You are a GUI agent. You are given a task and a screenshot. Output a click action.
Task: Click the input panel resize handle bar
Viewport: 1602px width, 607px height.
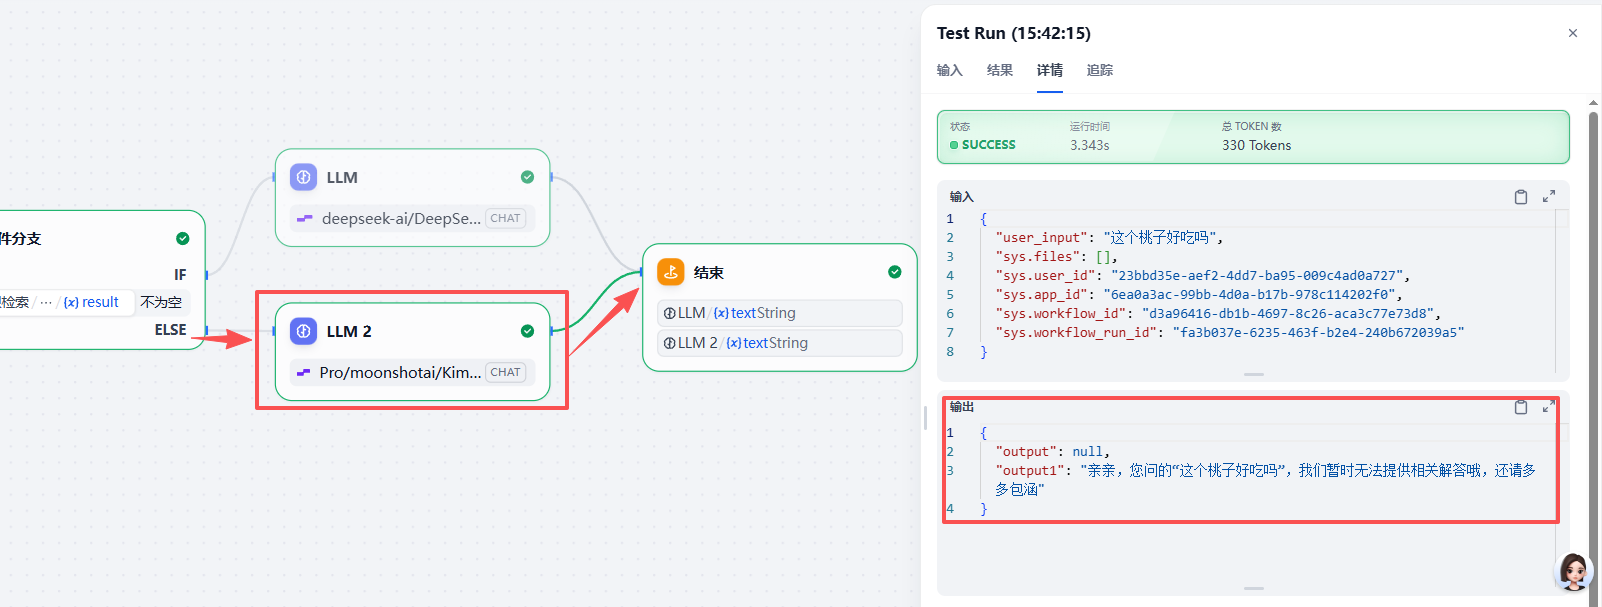[1253, 374]
